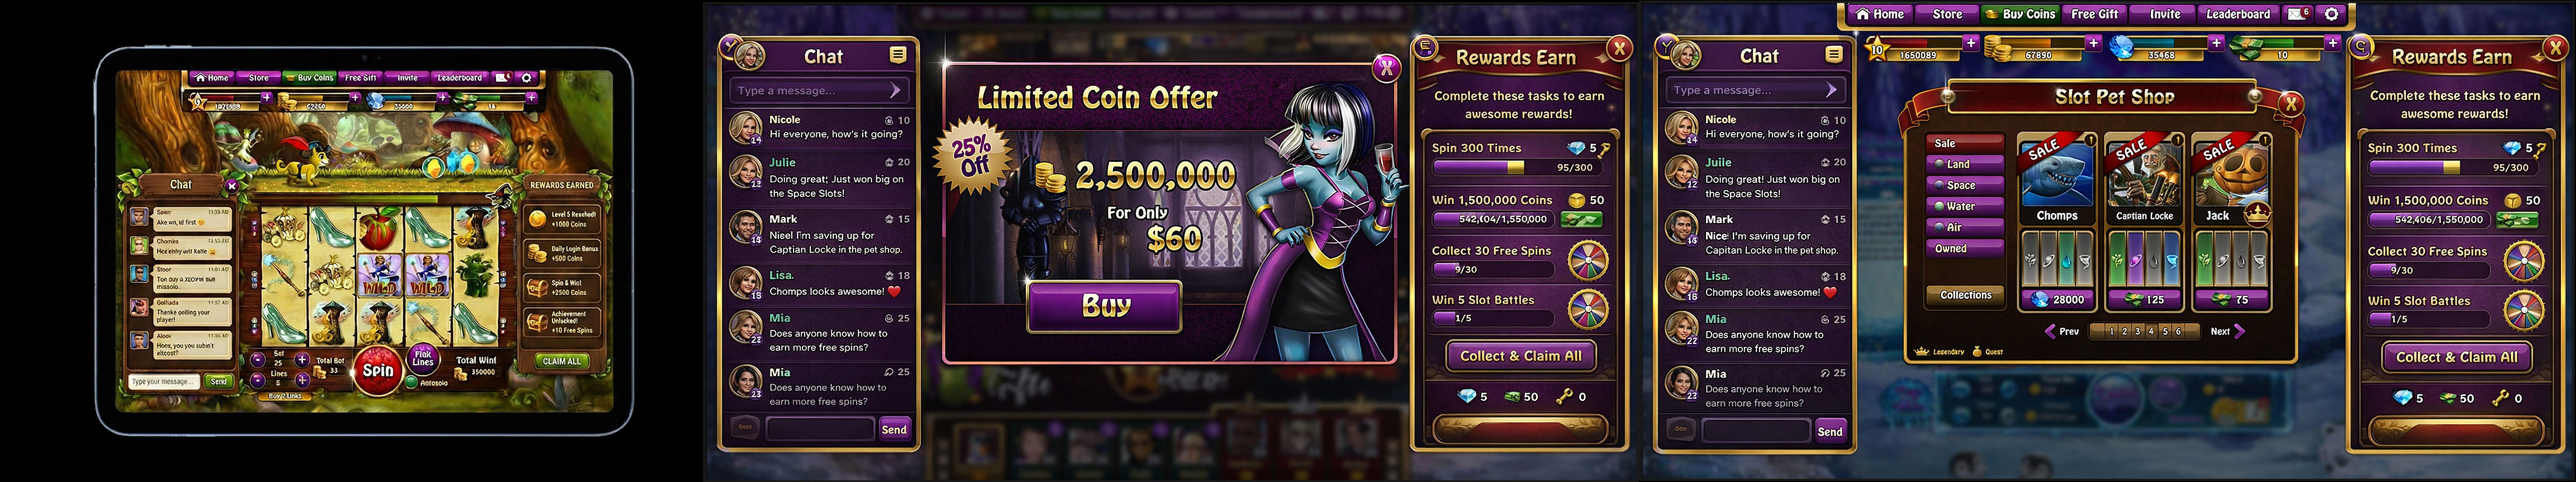Viewport: 2576px width, 482px height.
Task: Click plus button next to 67890 coins
Action: click(x=2093, y=43)
